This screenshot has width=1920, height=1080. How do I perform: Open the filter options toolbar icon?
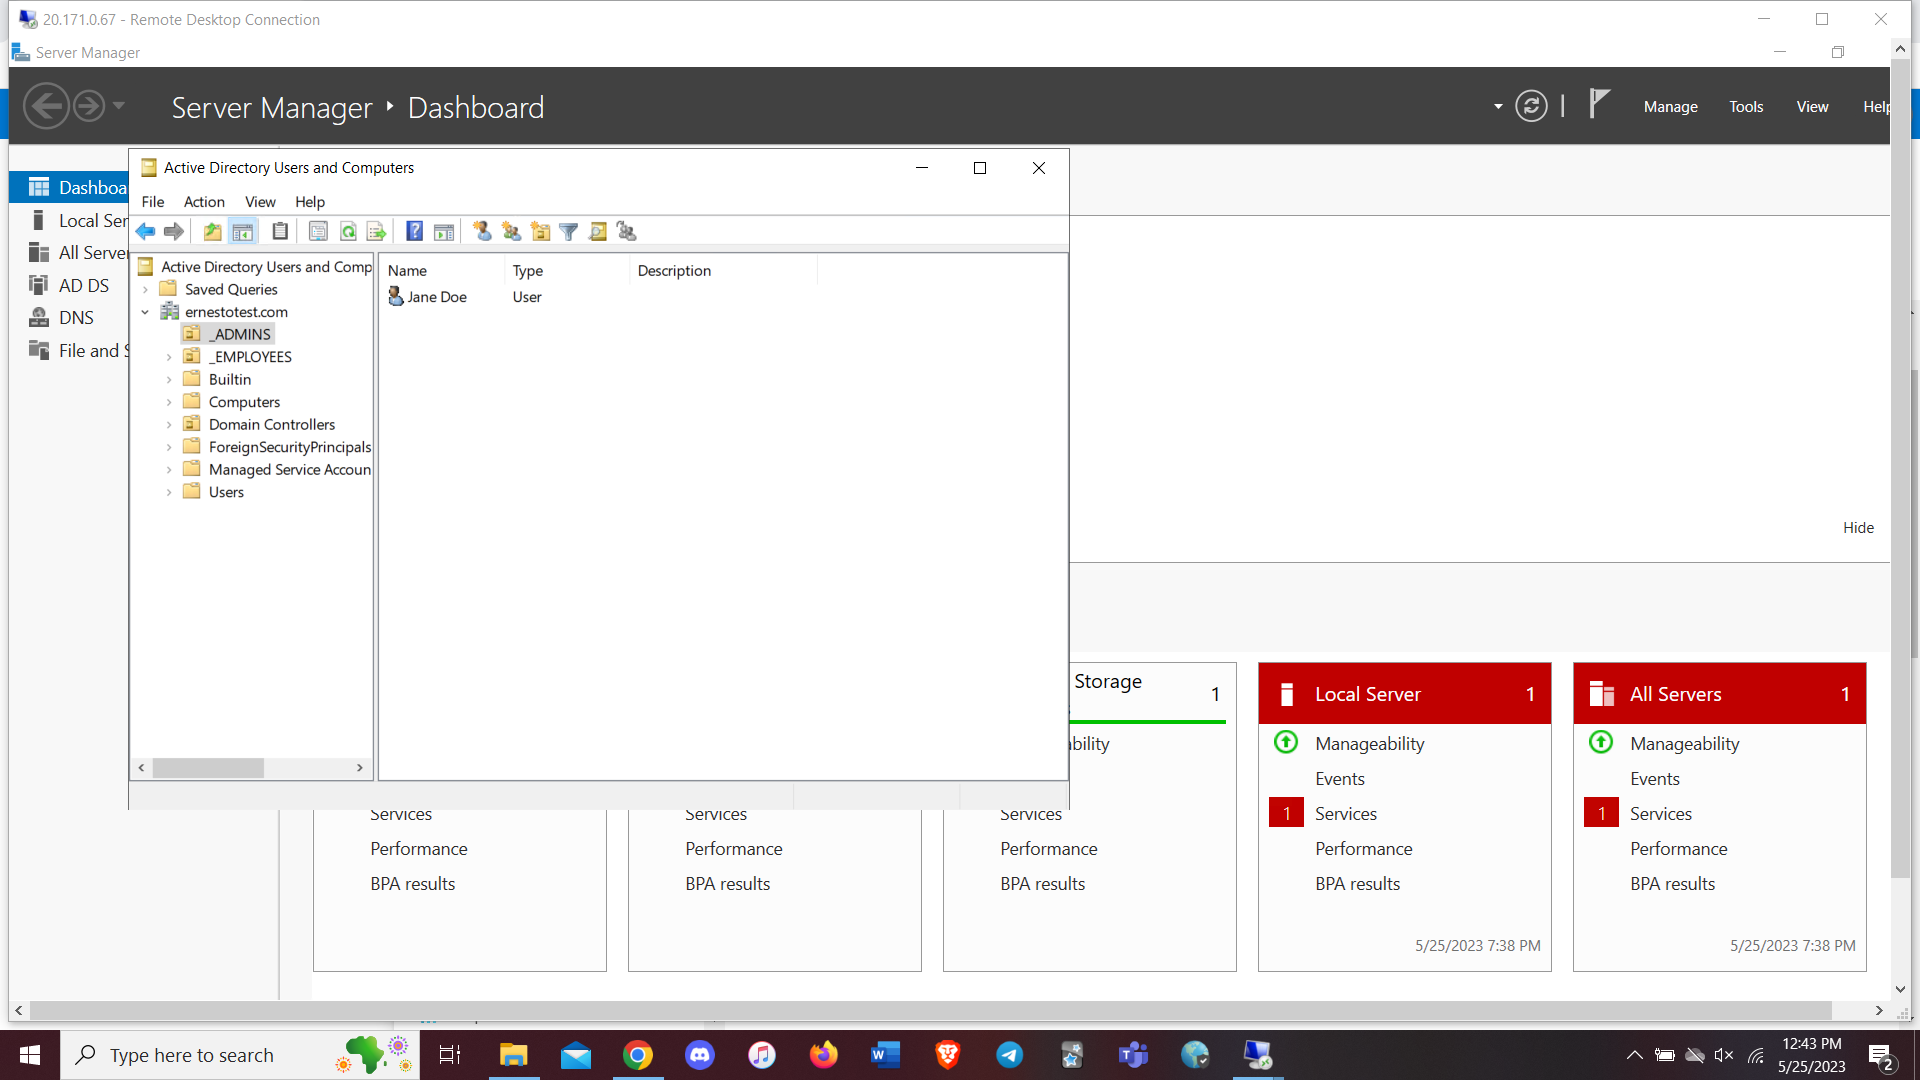[569, 231]
